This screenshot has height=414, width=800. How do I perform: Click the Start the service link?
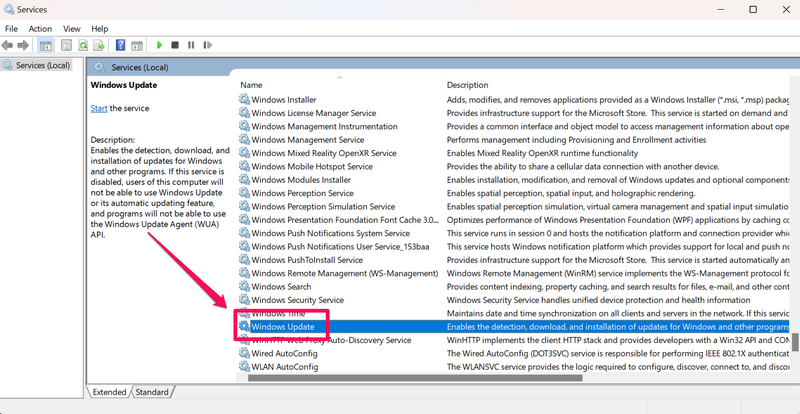point(99,108)
